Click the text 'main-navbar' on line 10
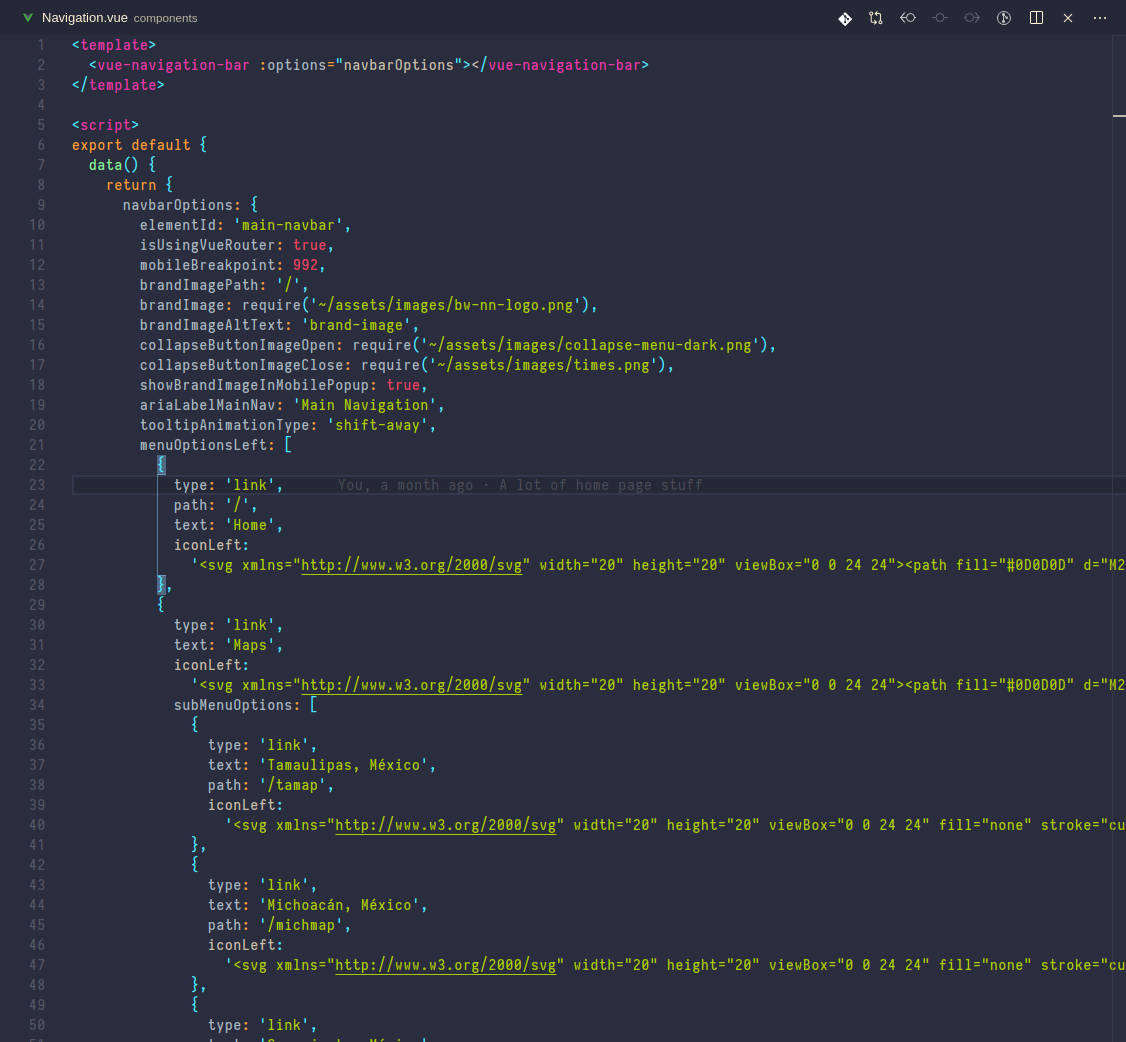Screen dimensions: 1126x1042 pyautogui.click(x=288, y=225)
